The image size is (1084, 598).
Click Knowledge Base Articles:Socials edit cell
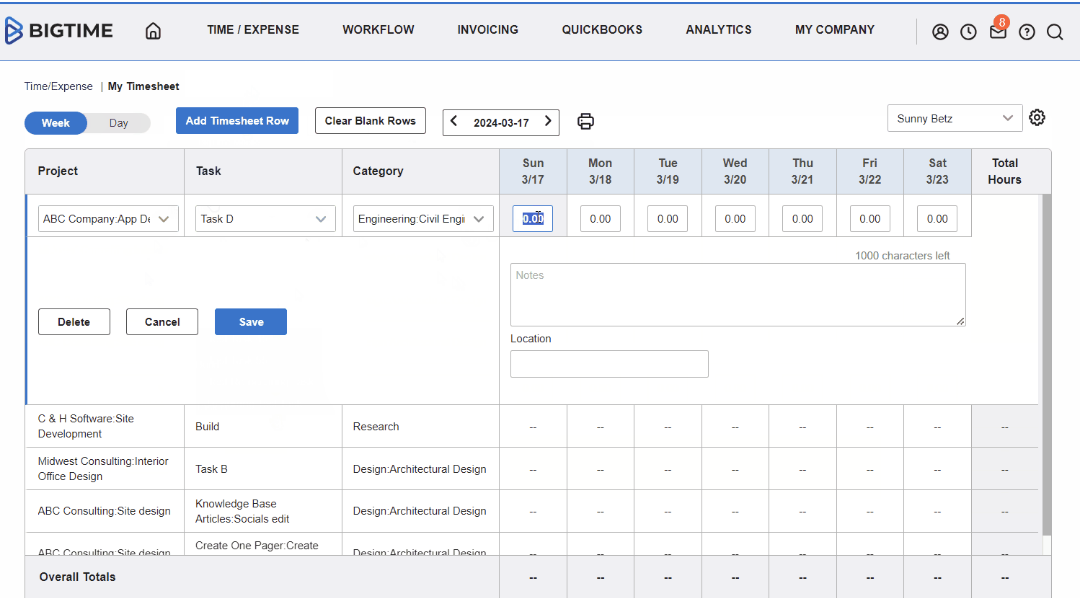pos(263,512)
